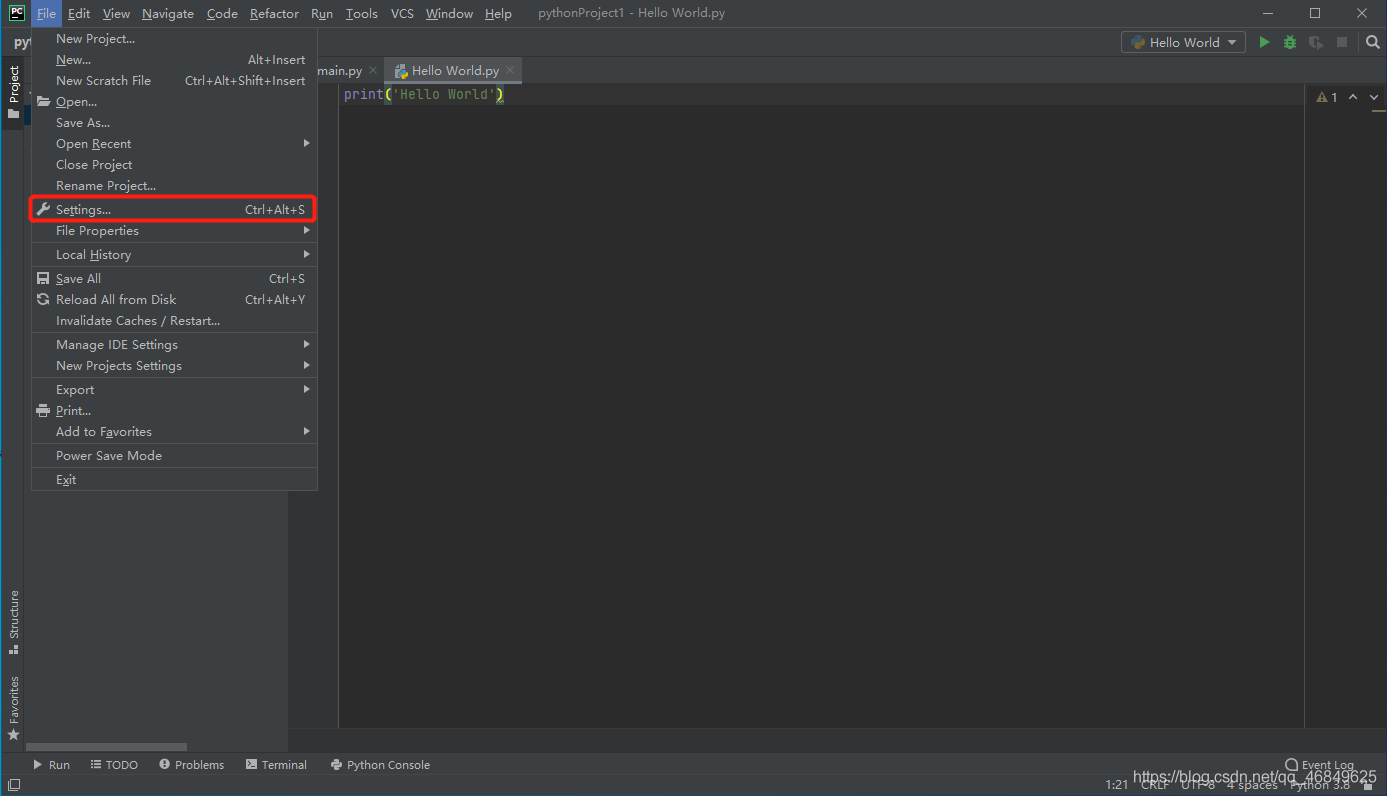
Task: Open the Hello World run configuration dropdown
Action: (1184, 42)
